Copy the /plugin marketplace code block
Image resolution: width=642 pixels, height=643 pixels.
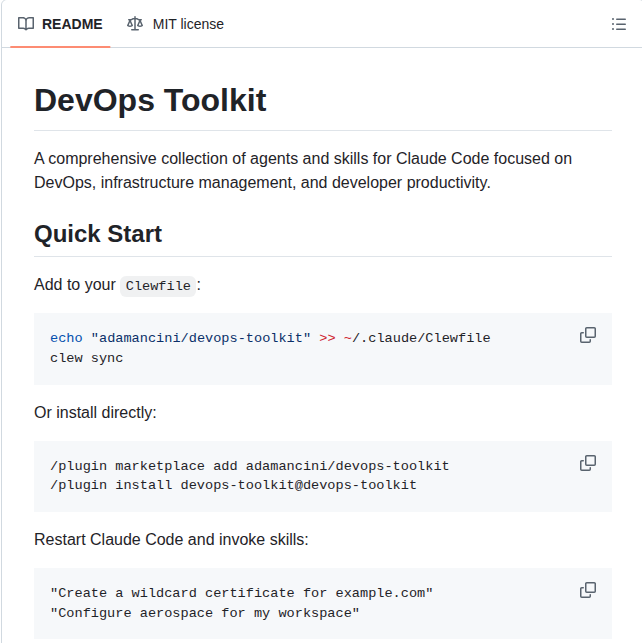[587, 463]
